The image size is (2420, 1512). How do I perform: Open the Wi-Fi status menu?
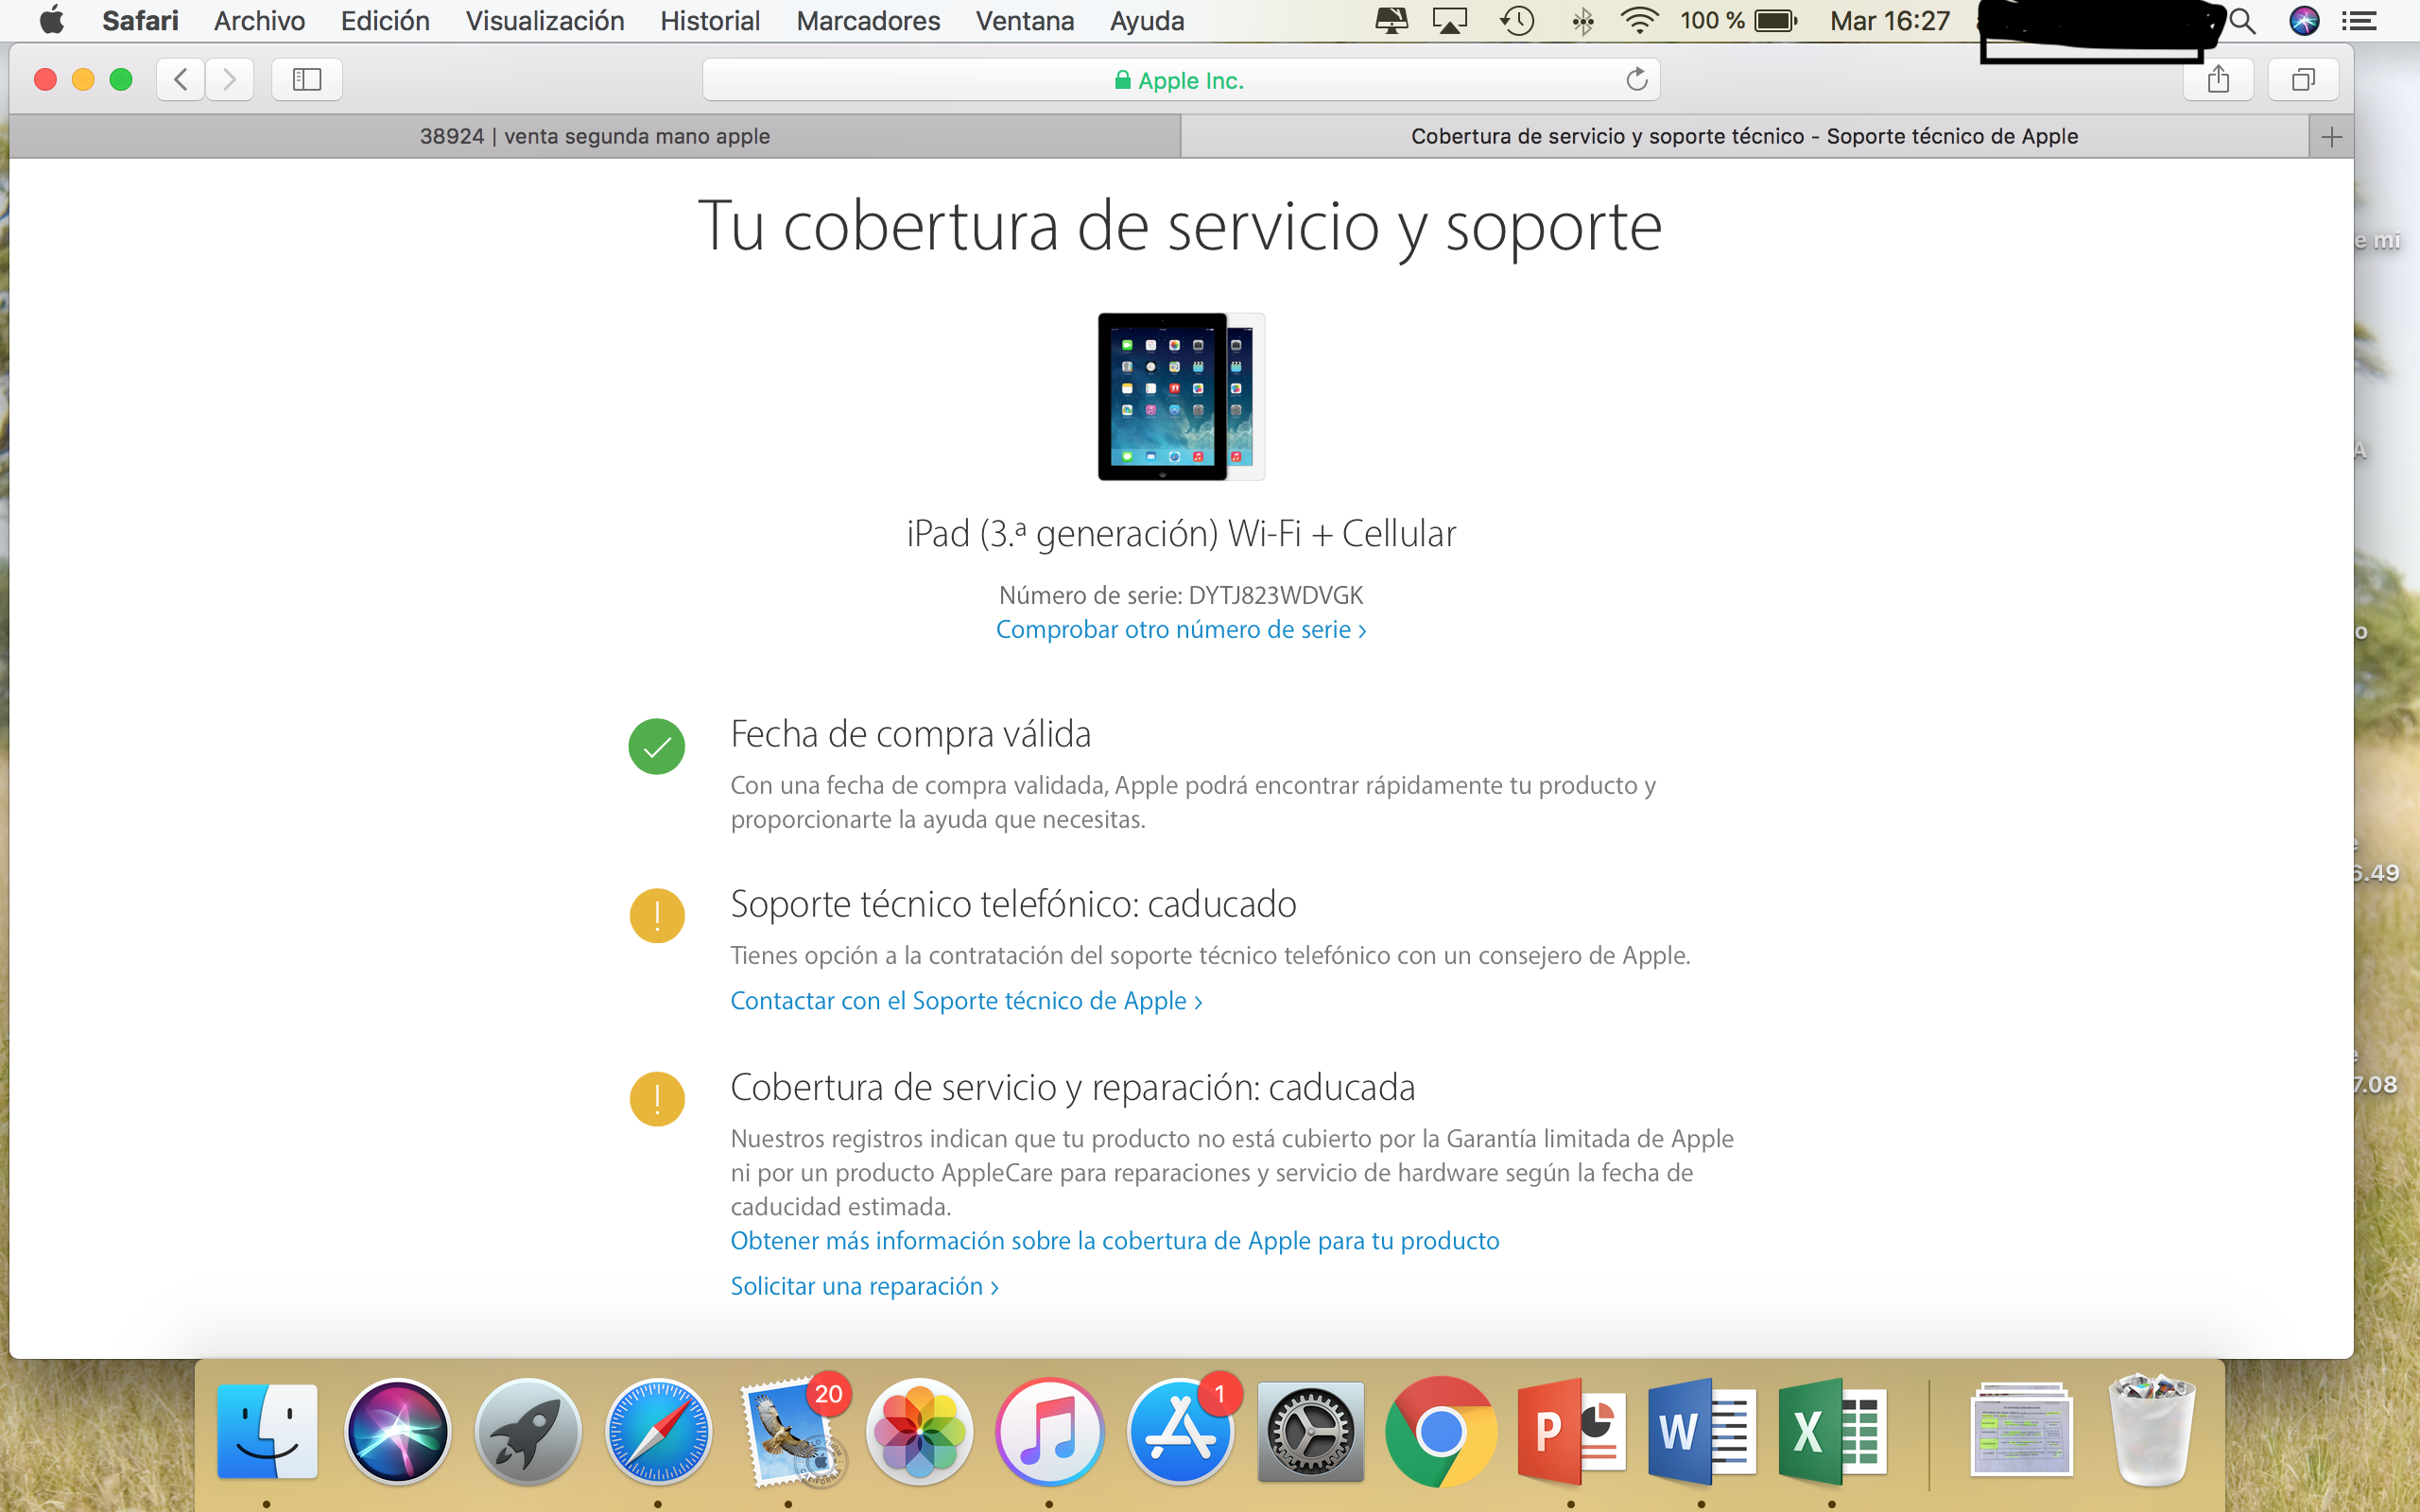coord(1639,21)
